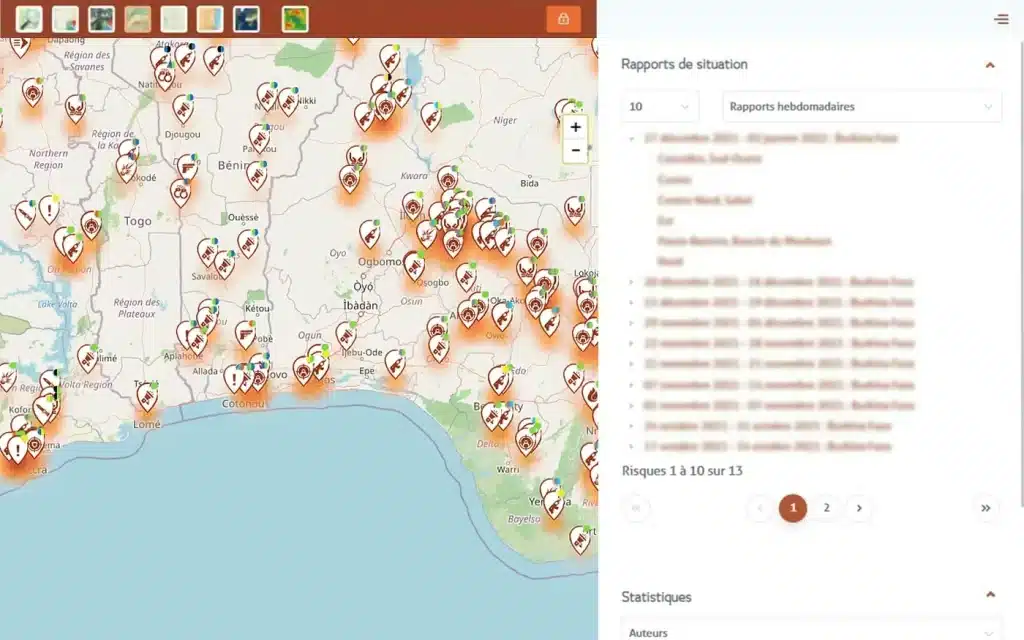Collapse the 27 décembre 2021 report row

click(x=771, y=138)
